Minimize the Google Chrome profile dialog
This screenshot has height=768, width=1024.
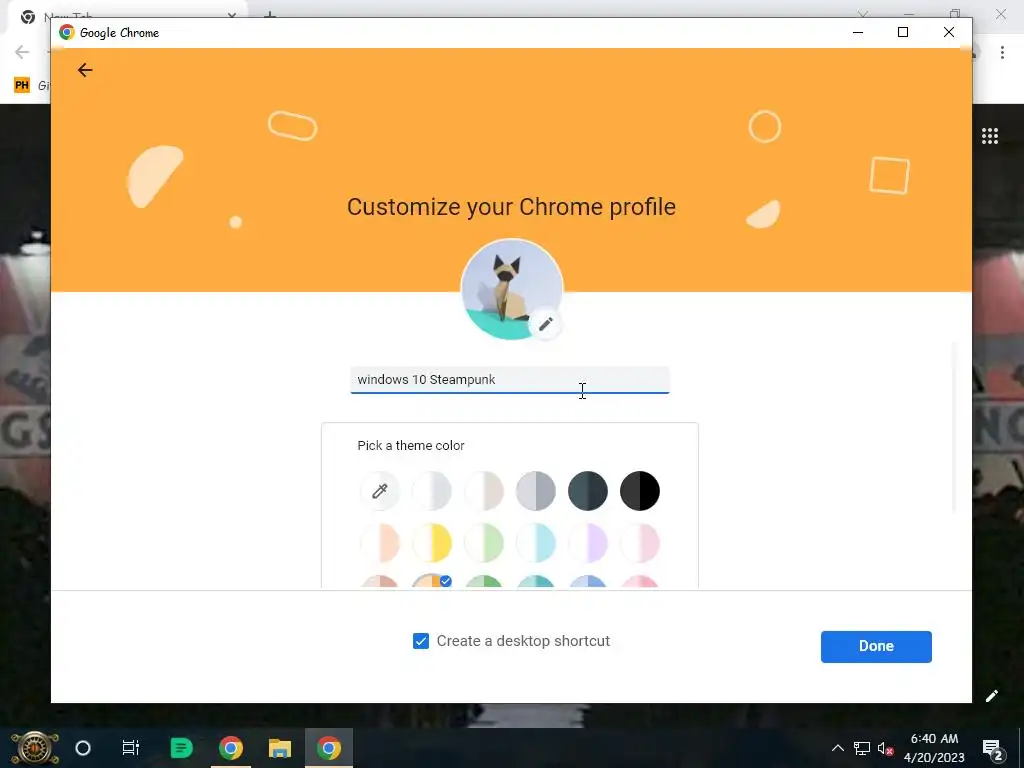(858, 32)
